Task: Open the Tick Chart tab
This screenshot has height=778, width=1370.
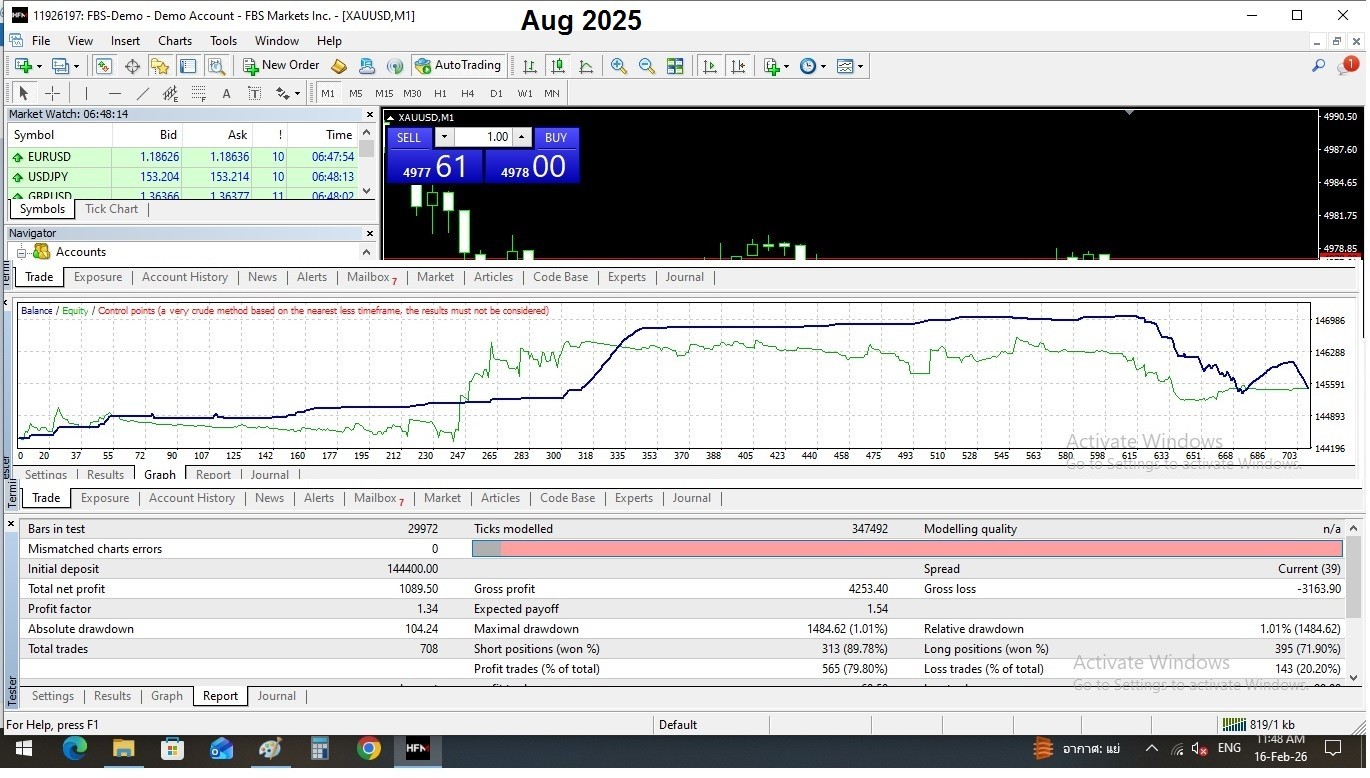Action: tap(111, 210)
